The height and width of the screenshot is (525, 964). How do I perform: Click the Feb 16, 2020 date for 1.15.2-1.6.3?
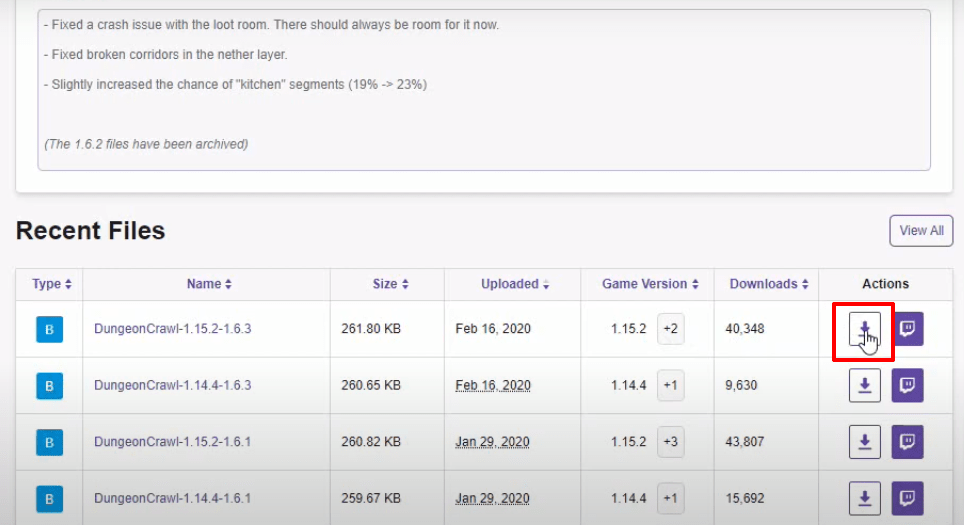tap(492, 329)
